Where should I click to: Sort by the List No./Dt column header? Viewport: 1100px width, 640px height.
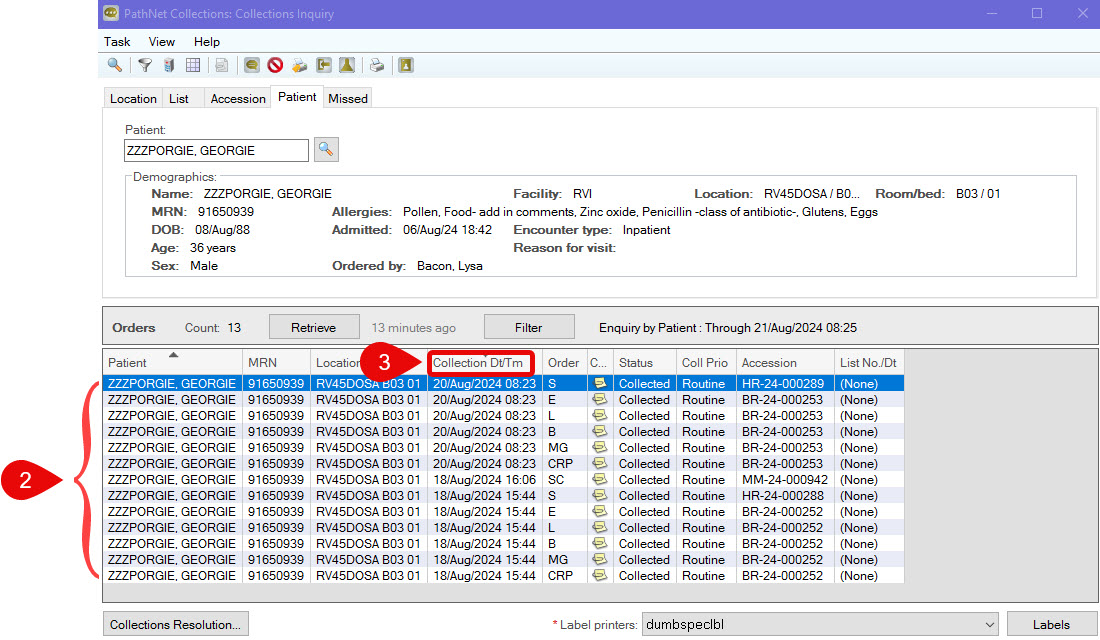(869, 363)
